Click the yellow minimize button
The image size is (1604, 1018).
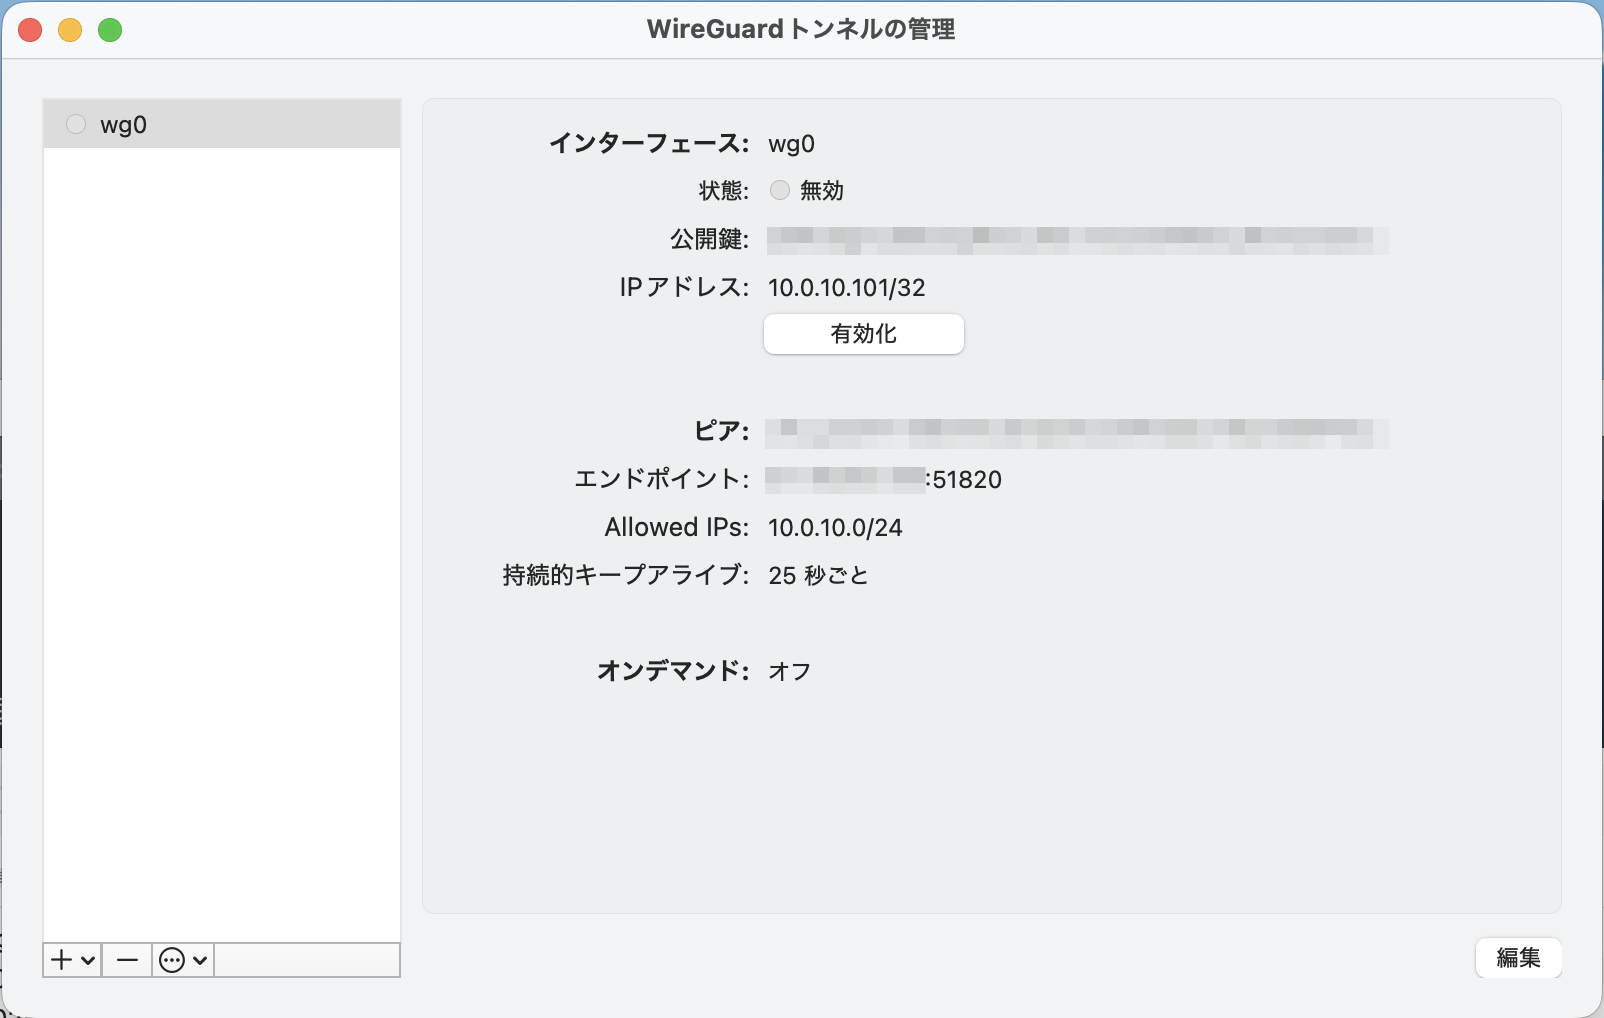(70, 30)
